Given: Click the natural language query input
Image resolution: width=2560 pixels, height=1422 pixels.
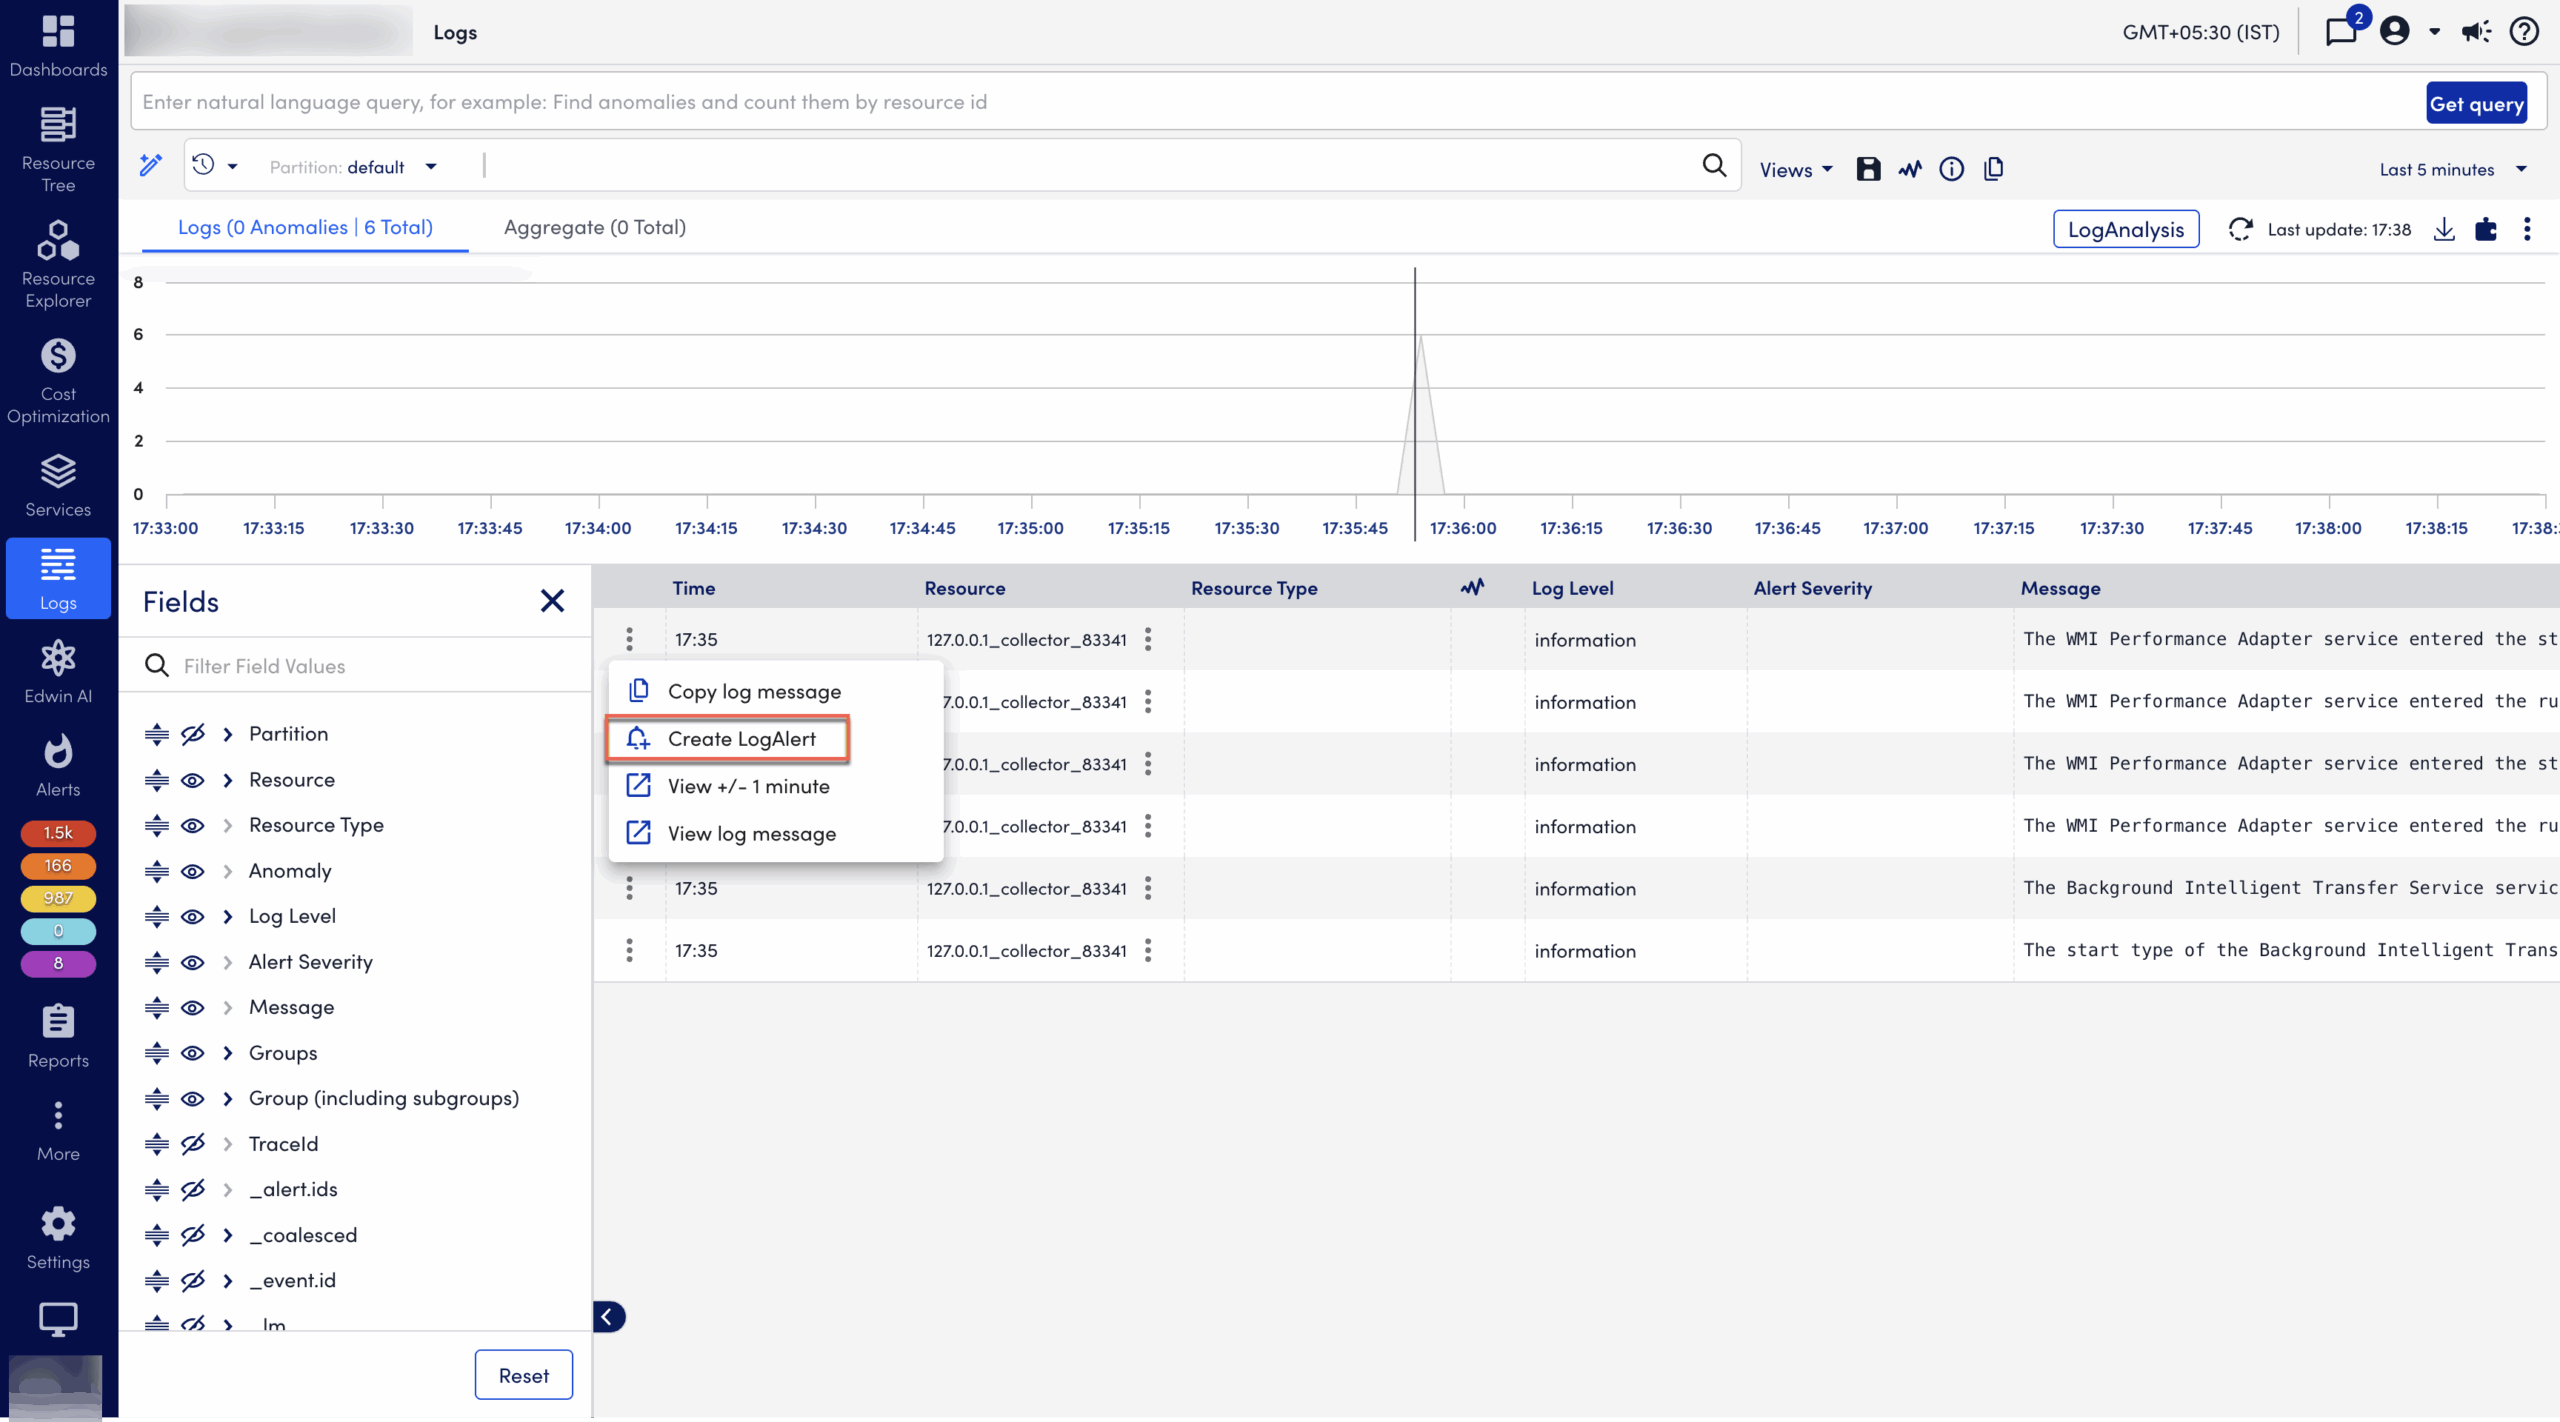Looking at the screenshot, I should 1200,101.
